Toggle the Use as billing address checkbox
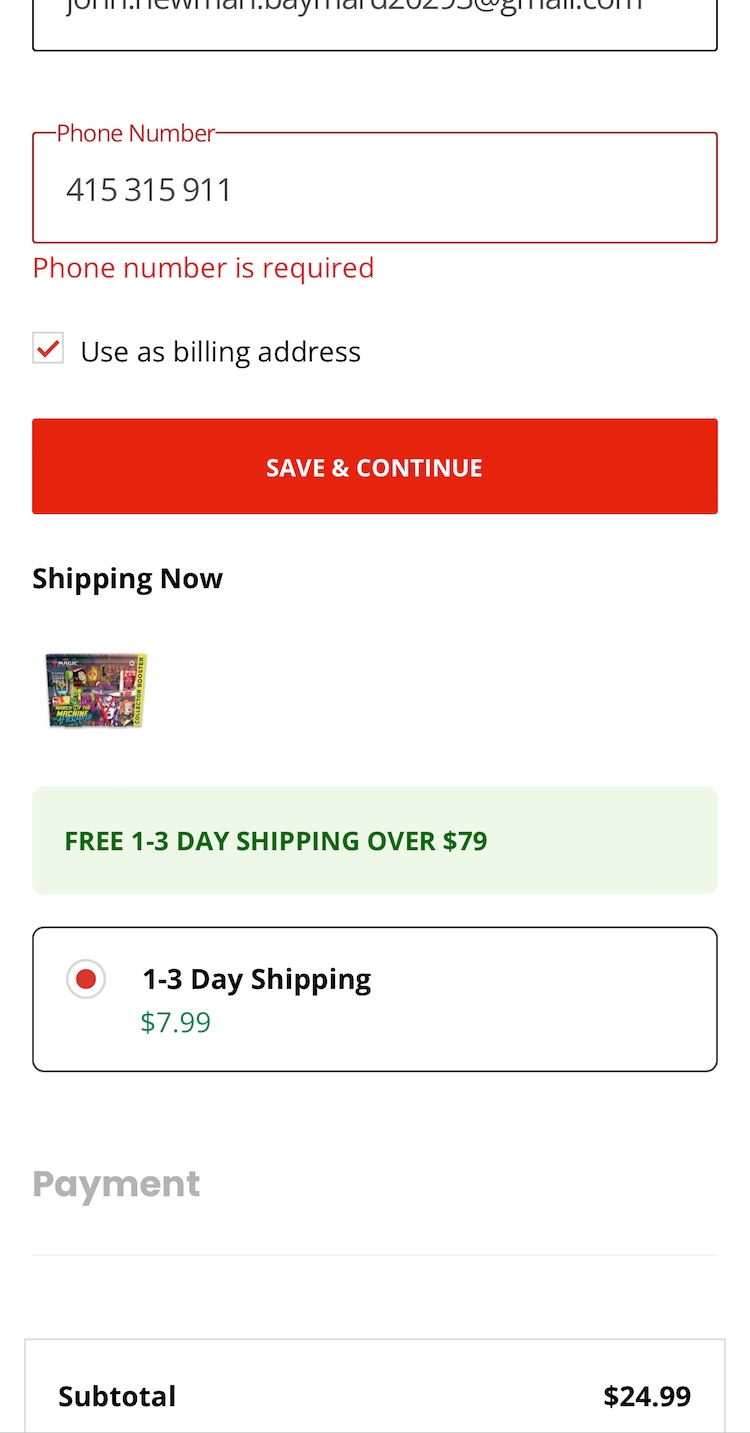Image resolution: width=750 pixels, height=1433 pixels. pyautogui.click(x=48, y=349)
